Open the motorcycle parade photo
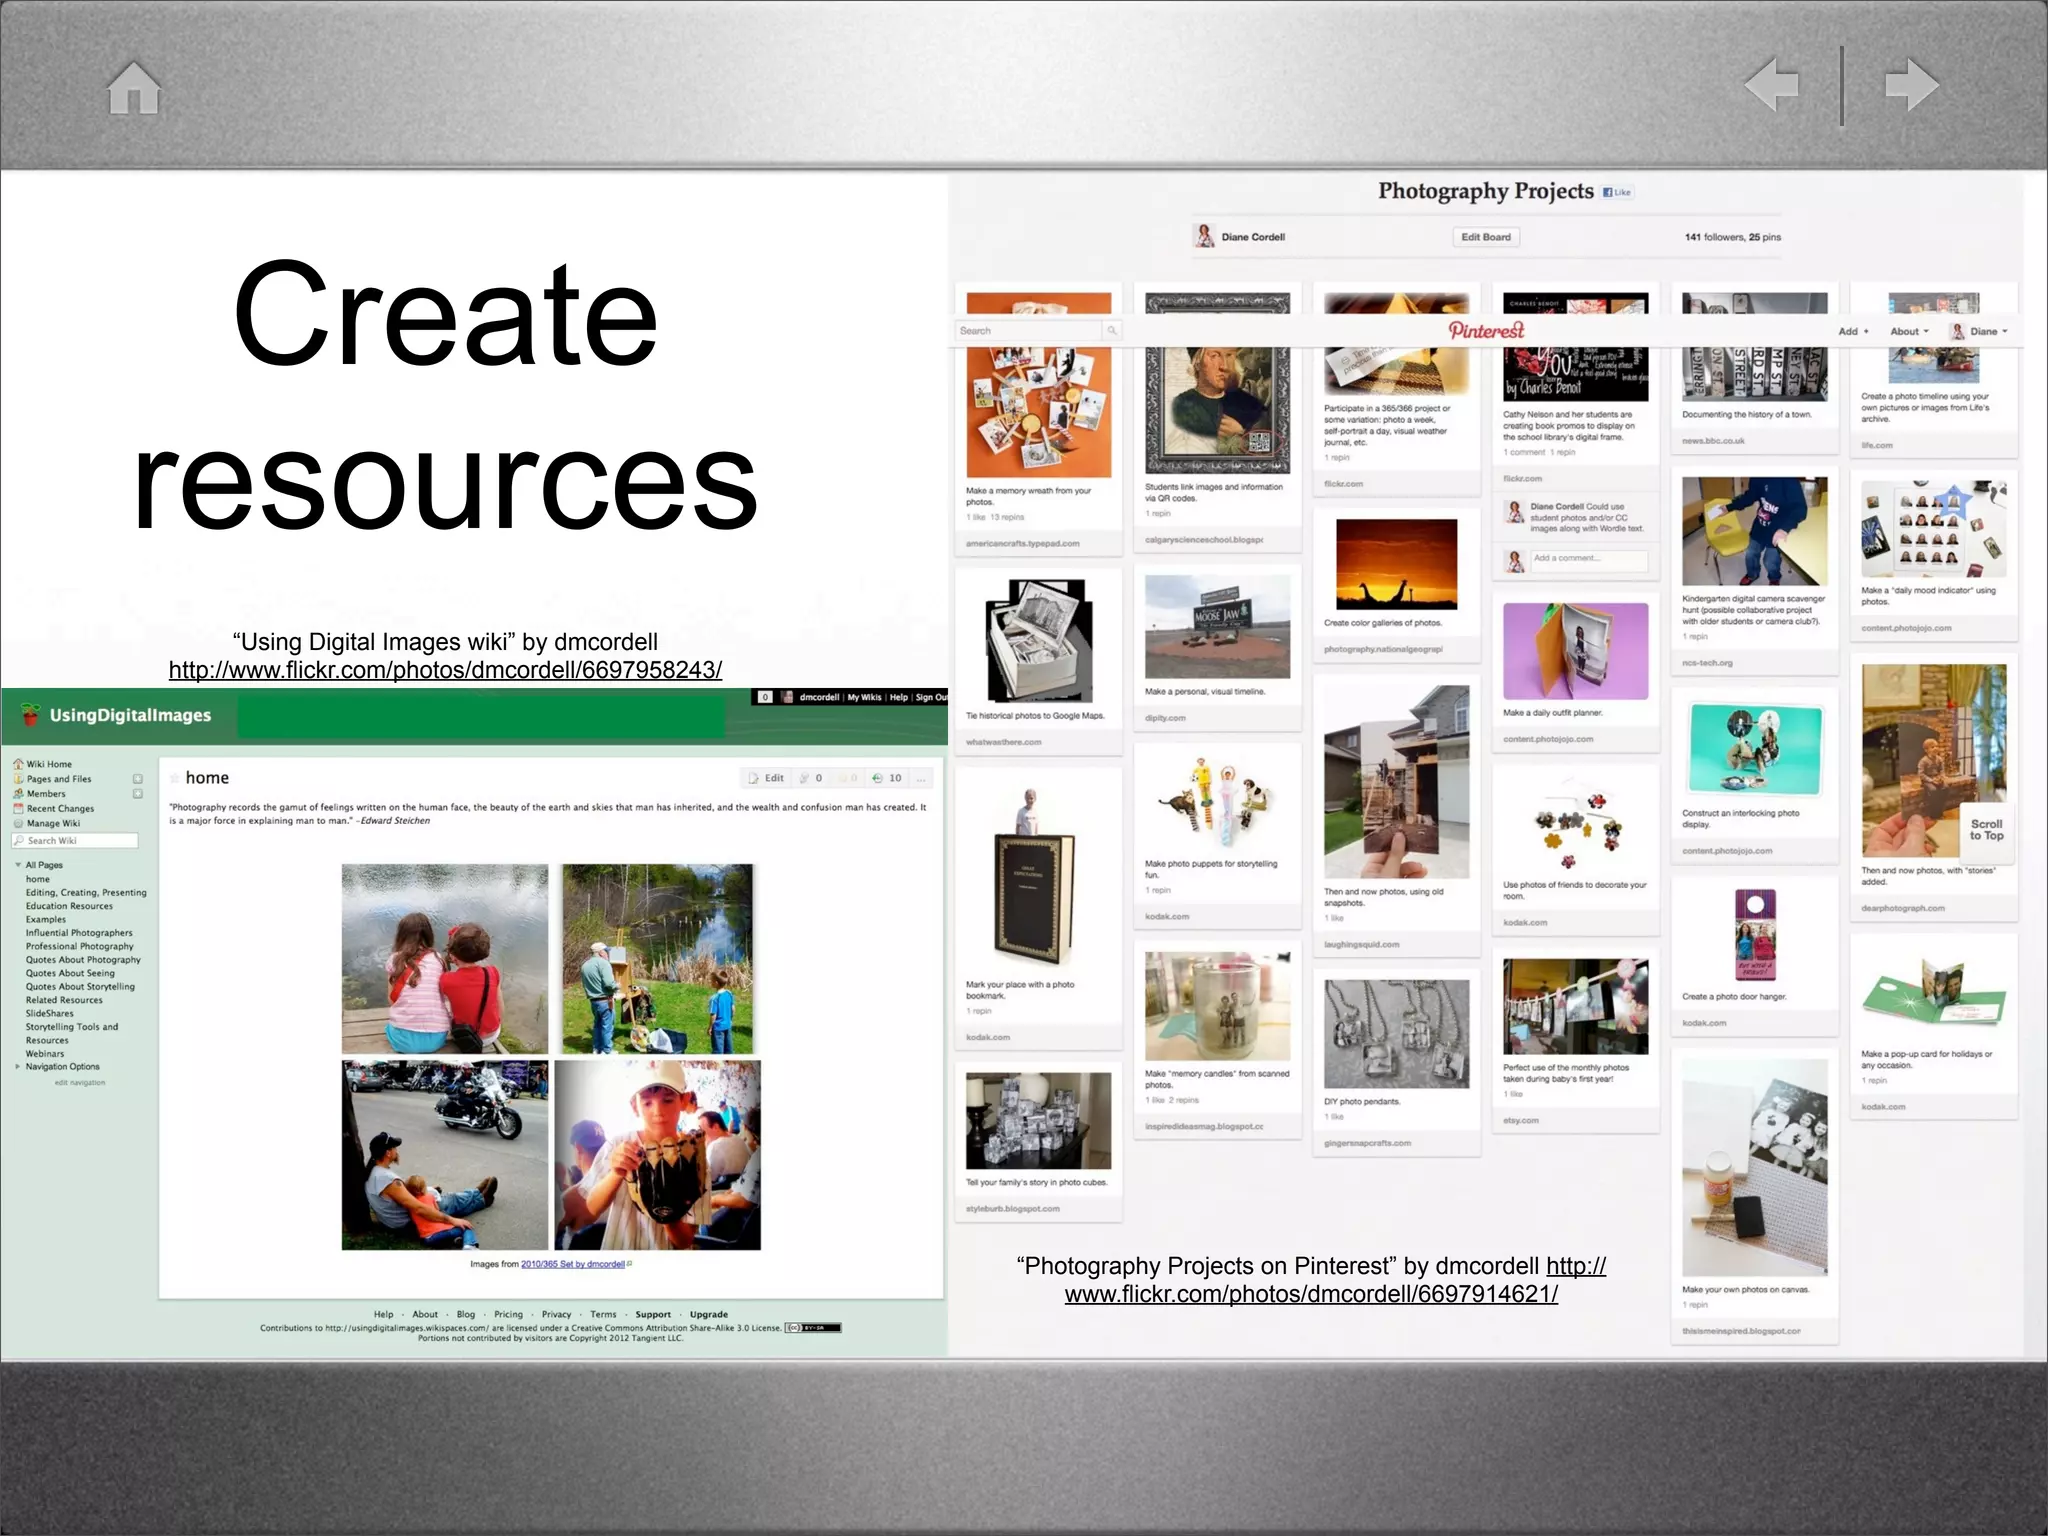 point(445,1155)
